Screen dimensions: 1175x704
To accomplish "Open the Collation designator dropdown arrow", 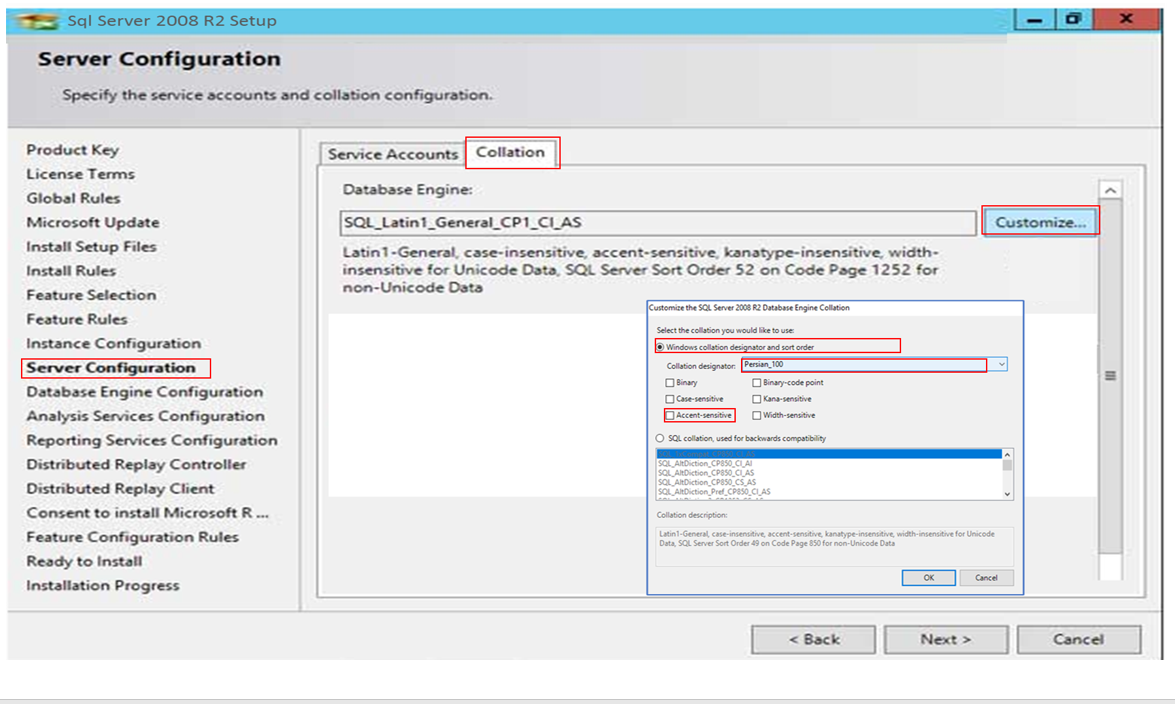I will 1001,364.
